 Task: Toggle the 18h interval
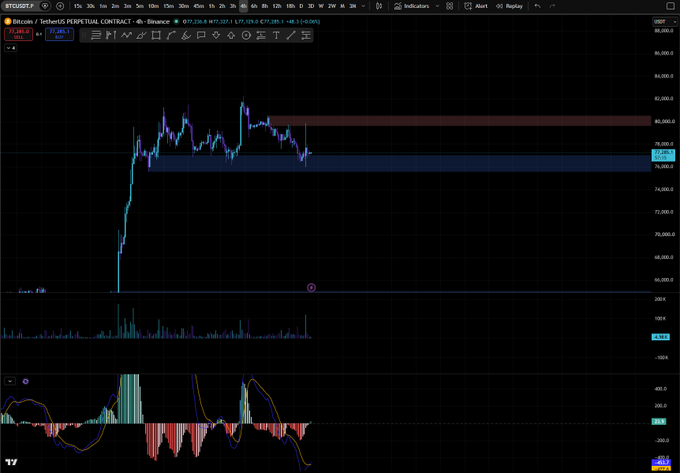click(x=290, y=6)
